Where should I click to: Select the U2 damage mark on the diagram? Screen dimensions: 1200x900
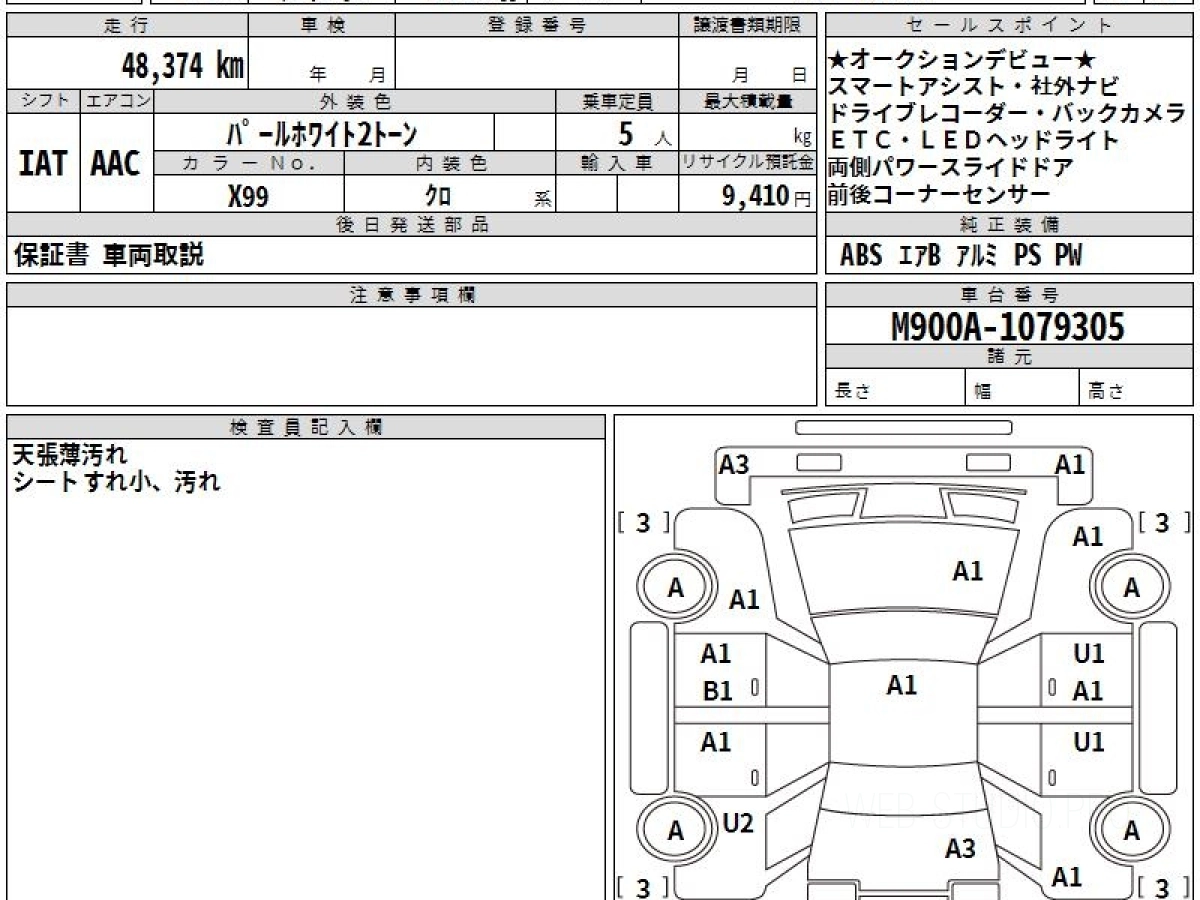click(x=738, y=823)
